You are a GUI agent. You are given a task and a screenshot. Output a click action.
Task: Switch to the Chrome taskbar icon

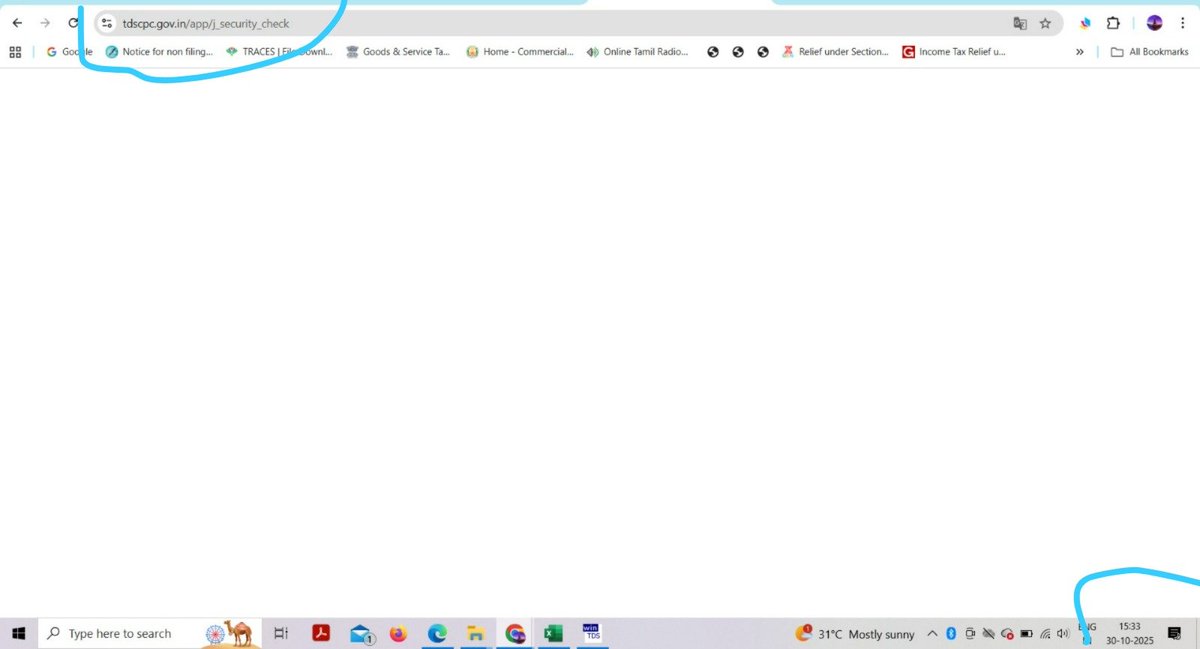pyautogui.click(x=515, y=633)
